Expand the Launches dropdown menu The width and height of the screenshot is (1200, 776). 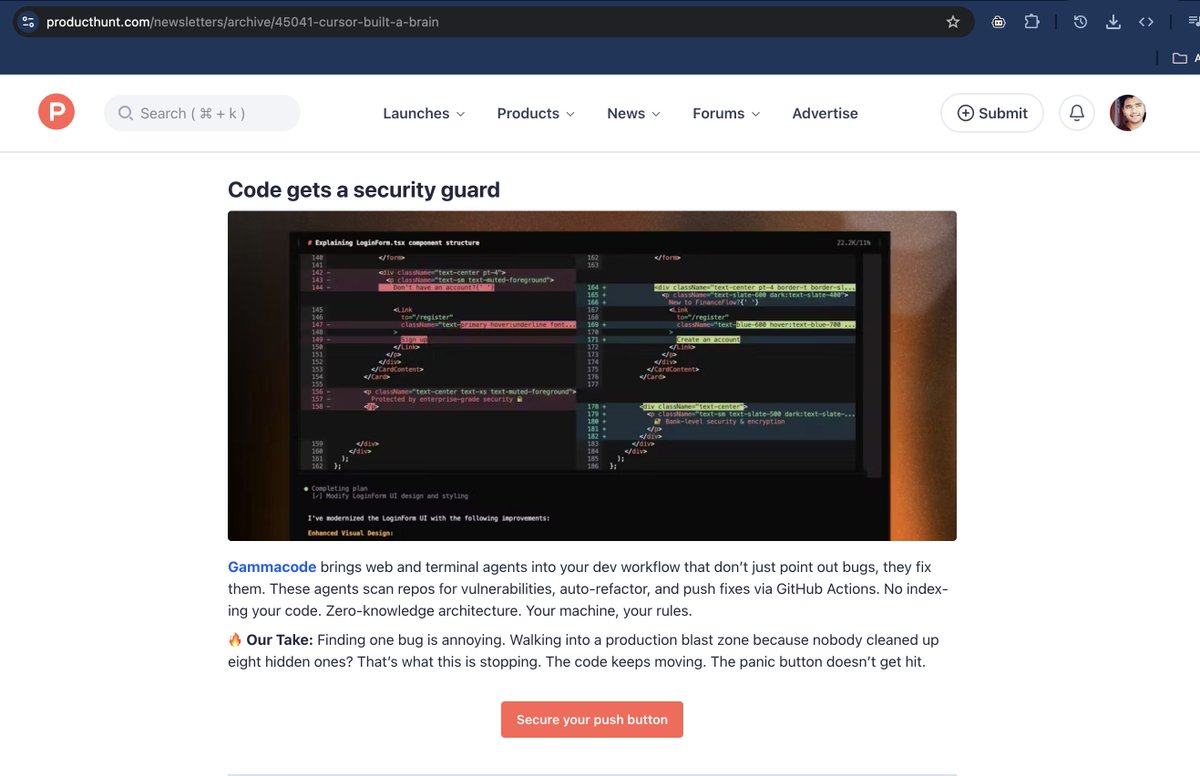pyautogui.click(x=424, y=114)
